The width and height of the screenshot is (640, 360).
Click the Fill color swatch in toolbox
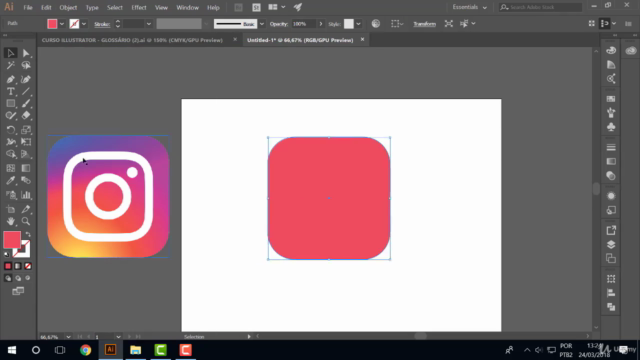pyautogui.click(x=12, y=240)
